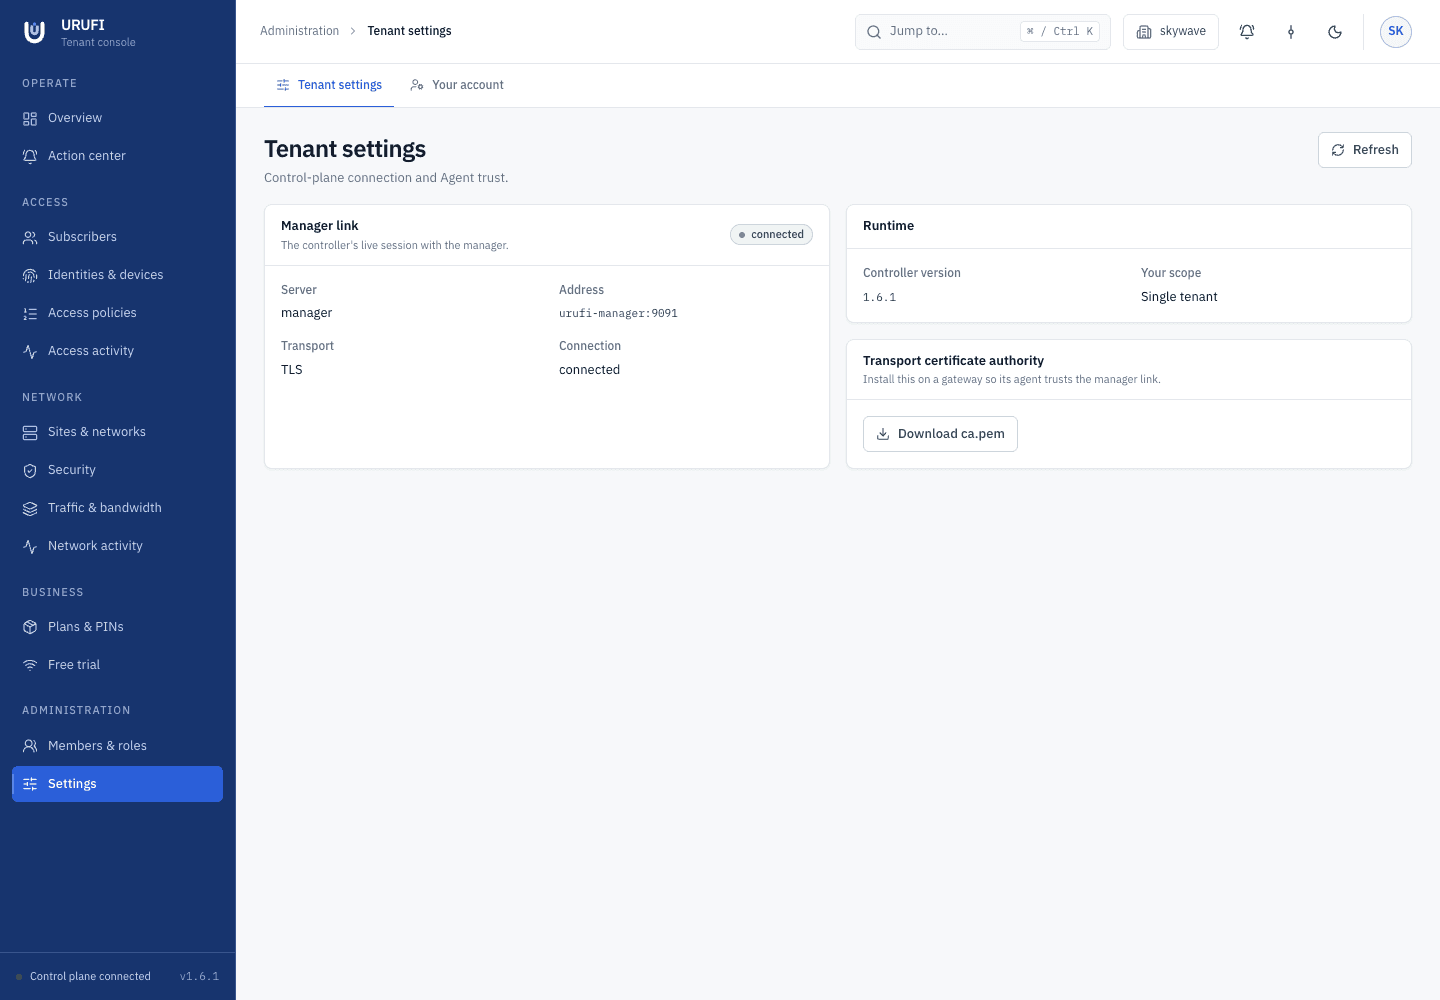Viewport: 1440px width, 1000px height.
Task: Open the SK user avatar menu
Action: [x=1396, y=32]
